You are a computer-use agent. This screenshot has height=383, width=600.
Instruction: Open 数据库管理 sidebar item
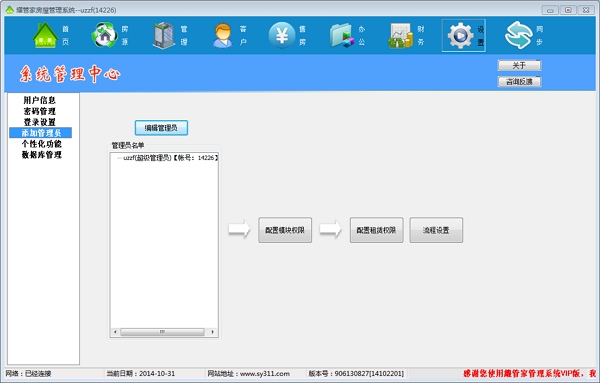tap(41, 155)
